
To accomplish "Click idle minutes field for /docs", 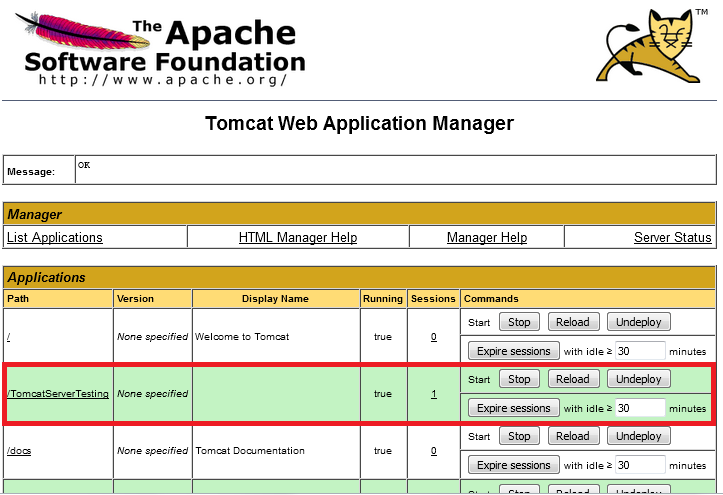I will pos(640,465).
